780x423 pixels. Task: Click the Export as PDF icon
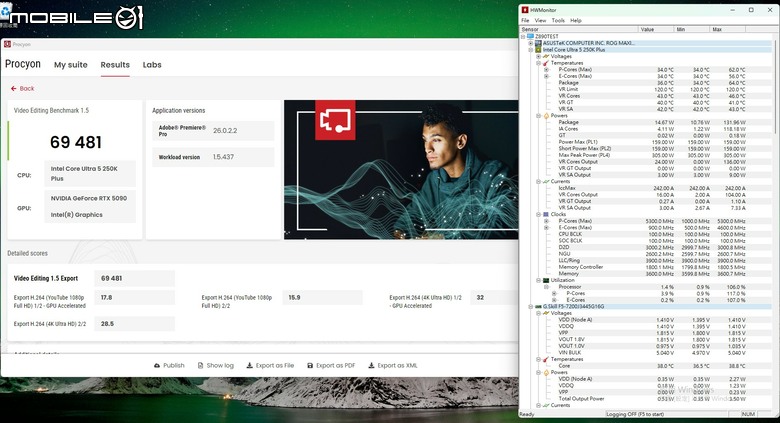[310, 365]
